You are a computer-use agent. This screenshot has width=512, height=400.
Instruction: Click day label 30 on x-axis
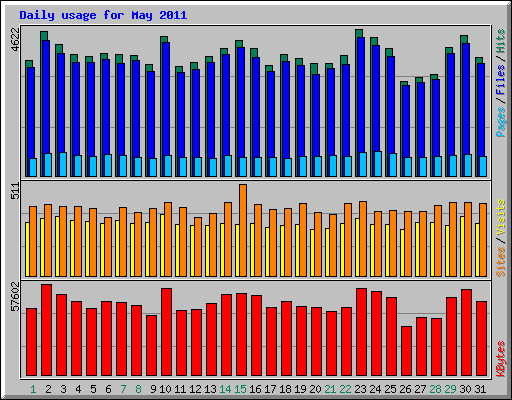point(465,389)
